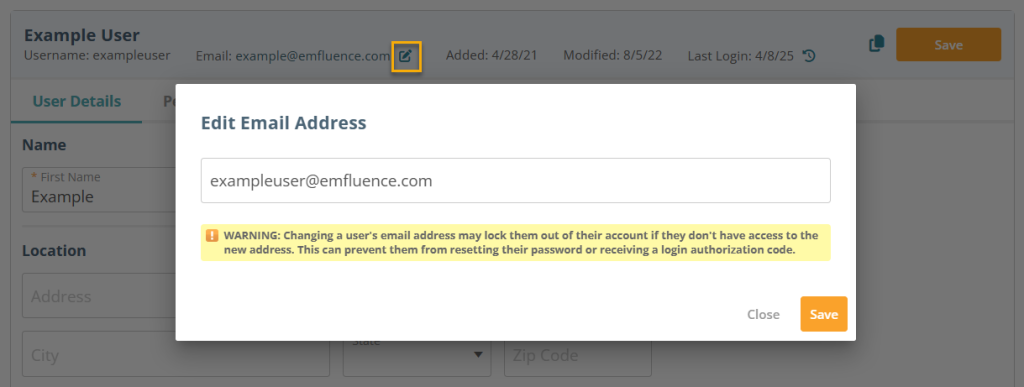Click the Username: exampleuser label
This screenshot has width=1024, height=387.
[97, 55]
